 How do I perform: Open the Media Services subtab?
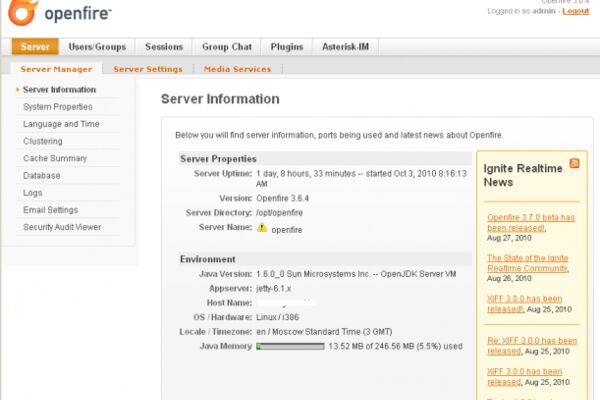pyautogui.click(x=237, y=69)
